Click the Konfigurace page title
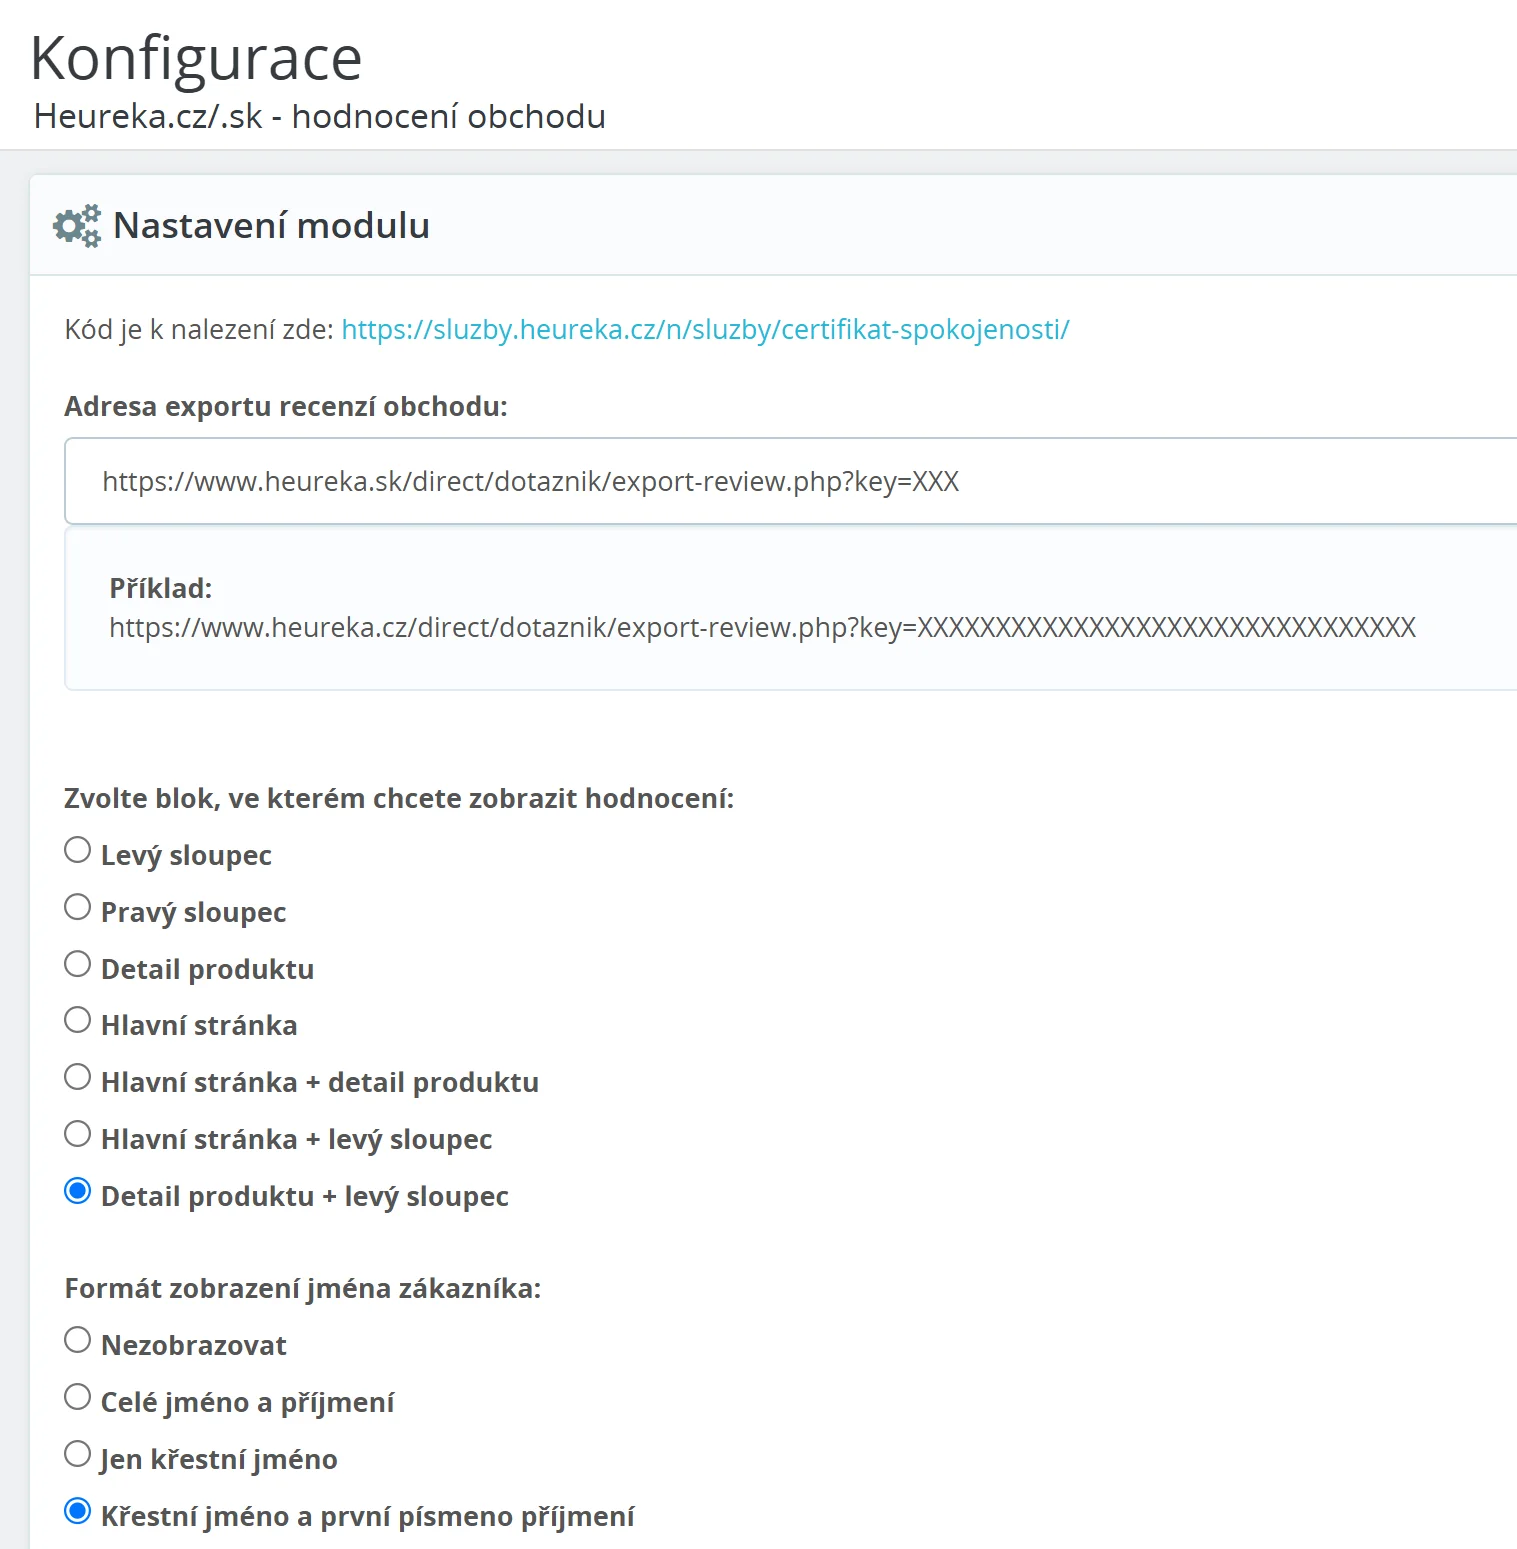Viewport: 1517px width, 1549px height. 196,58
